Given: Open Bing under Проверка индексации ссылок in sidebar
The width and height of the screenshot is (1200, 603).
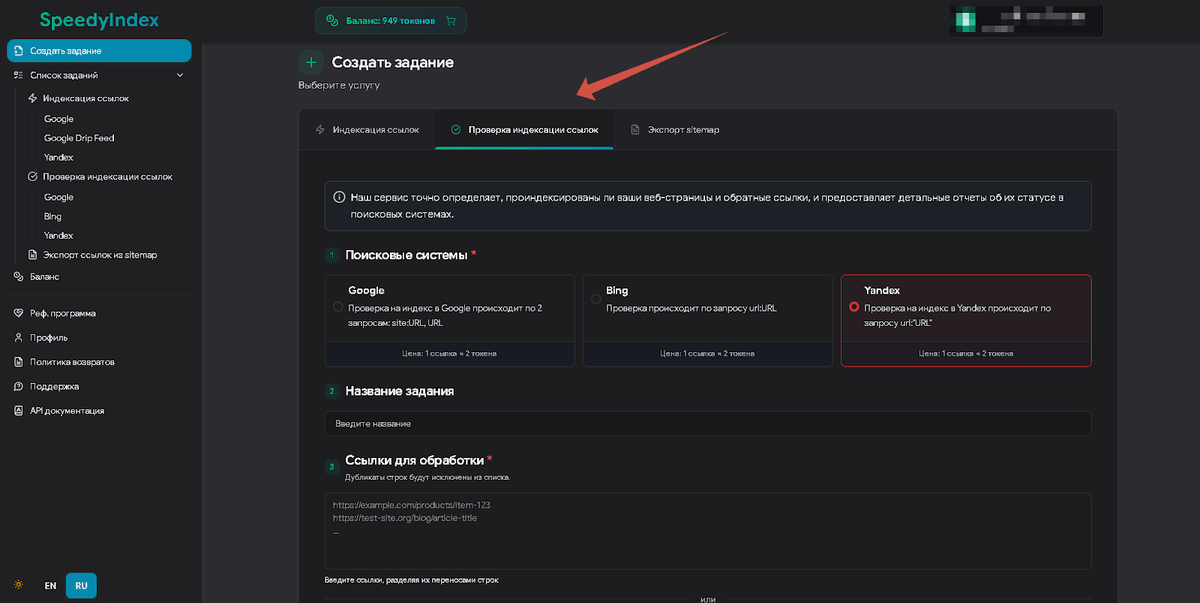Looking at the screenshot, I should click(x=53, y=216).
